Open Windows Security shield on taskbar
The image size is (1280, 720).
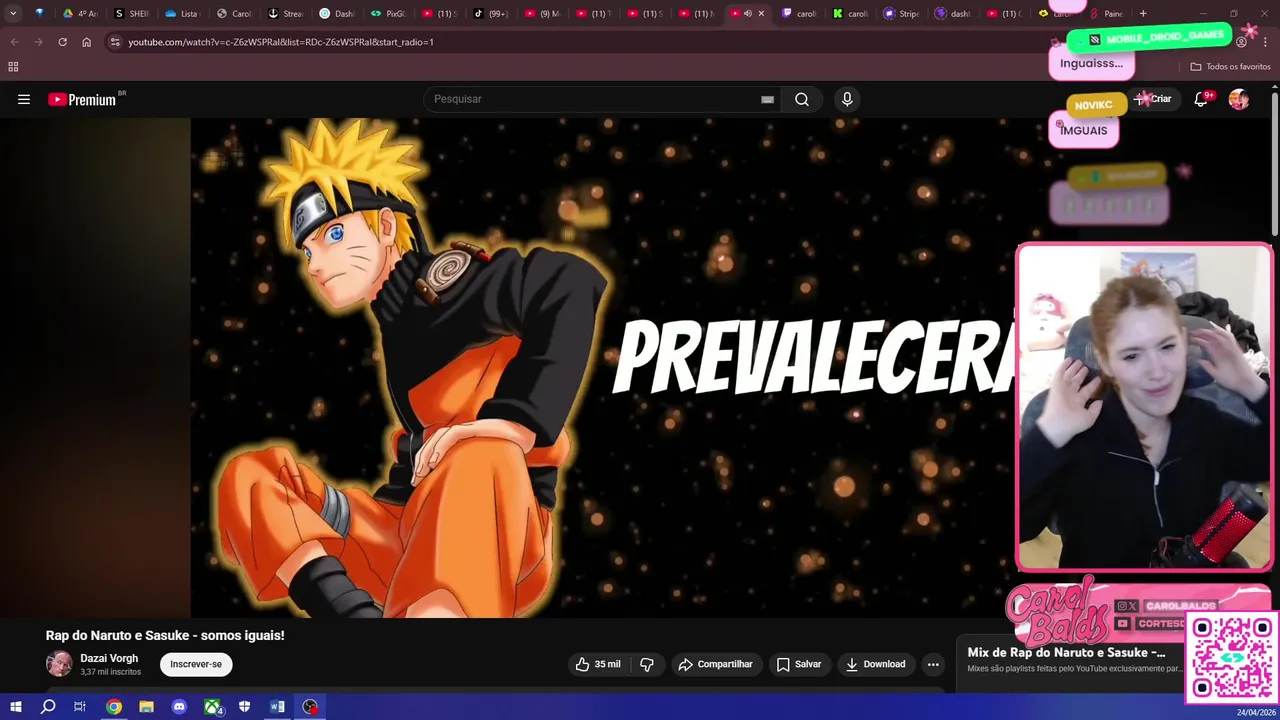click(244, 707)
